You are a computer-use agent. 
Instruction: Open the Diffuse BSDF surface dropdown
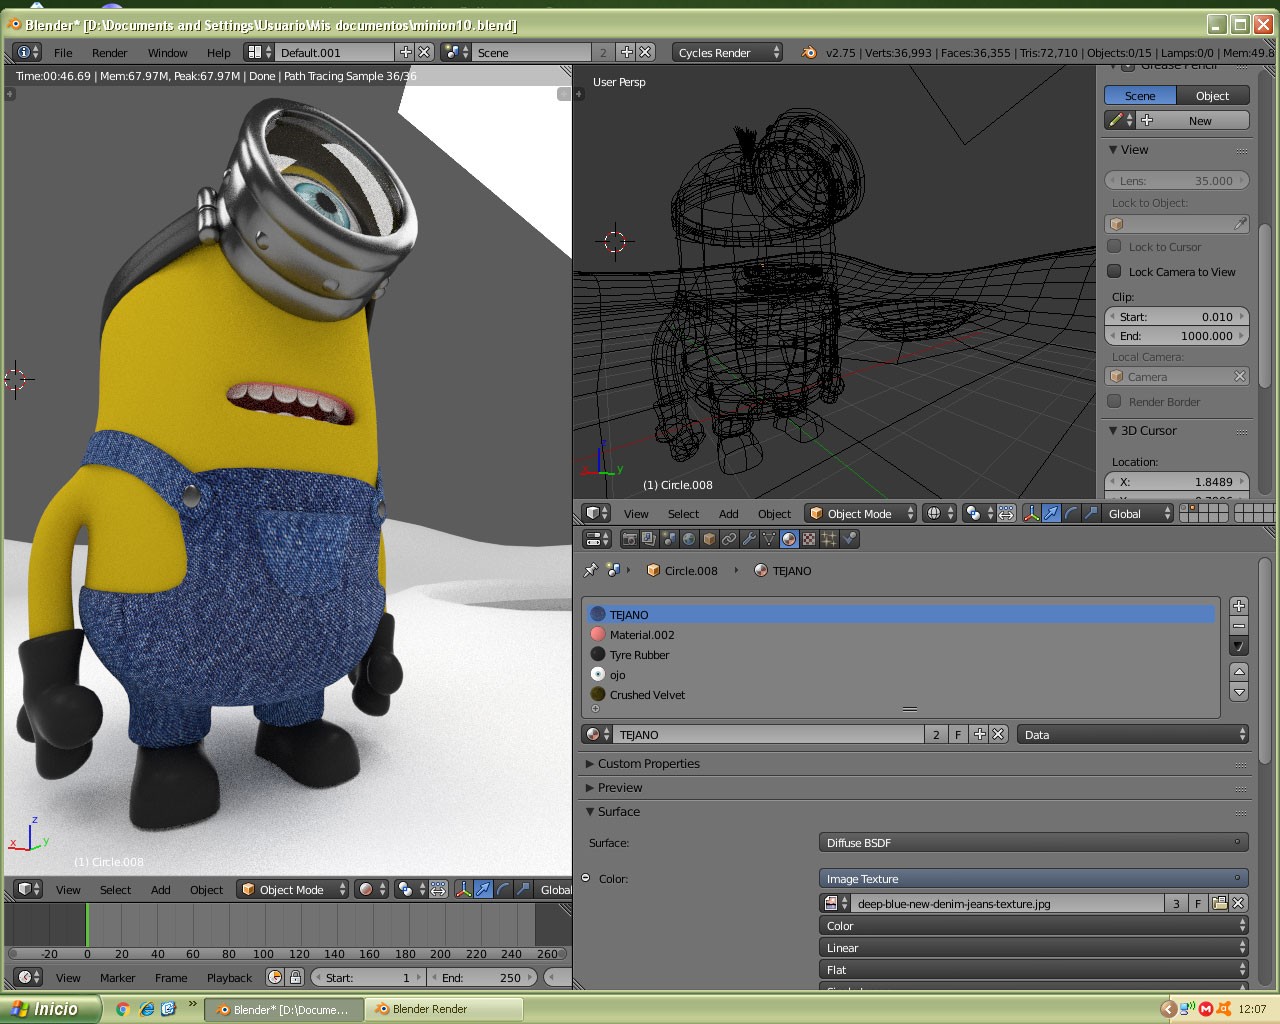point(1032,842)
